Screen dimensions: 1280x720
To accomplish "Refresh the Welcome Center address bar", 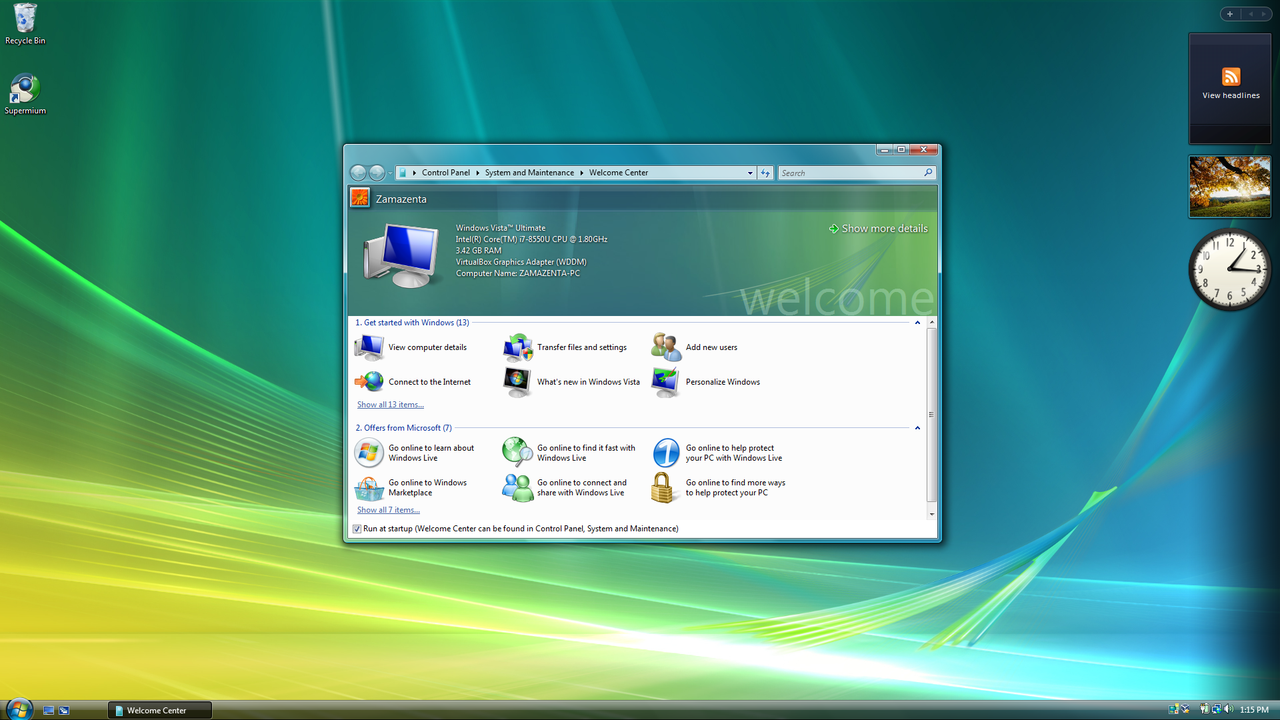I will [766, 173].
